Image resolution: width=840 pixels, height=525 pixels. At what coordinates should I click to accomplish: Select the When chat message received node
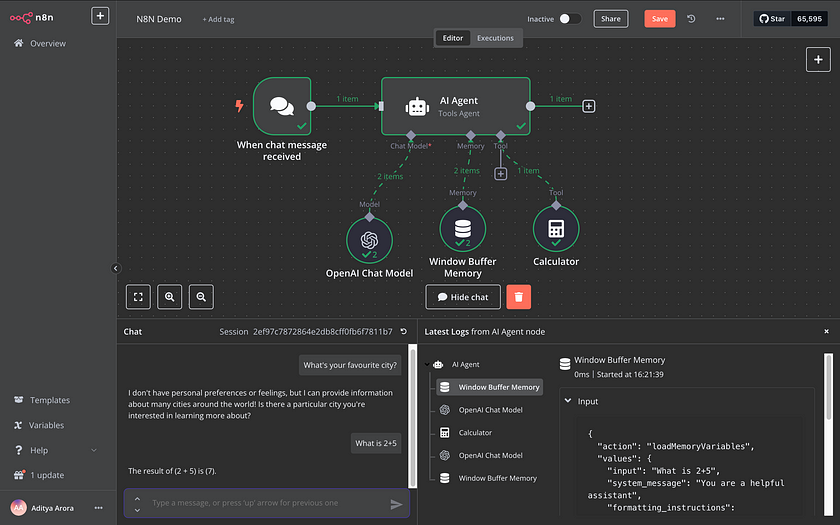click(282, 106)
